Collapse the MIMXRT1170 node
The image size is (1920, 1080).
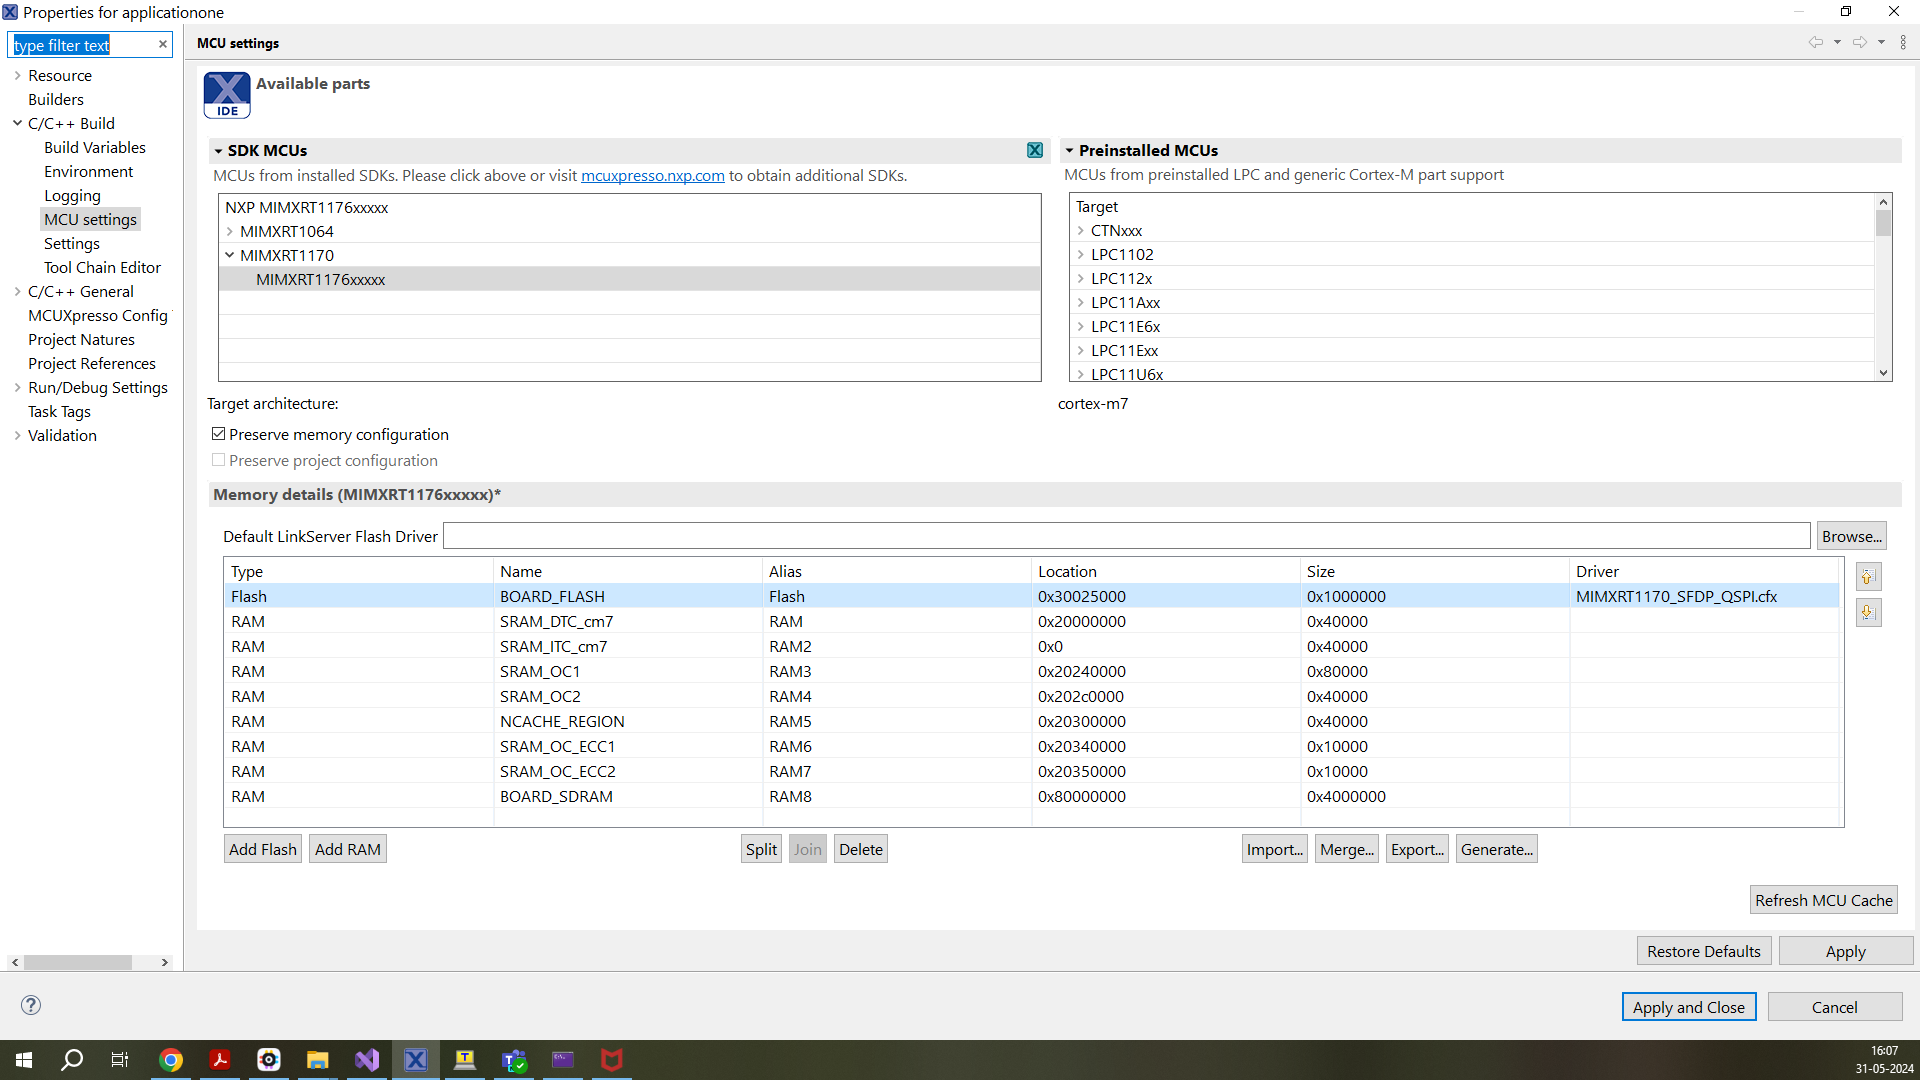(x=230, y=255)
